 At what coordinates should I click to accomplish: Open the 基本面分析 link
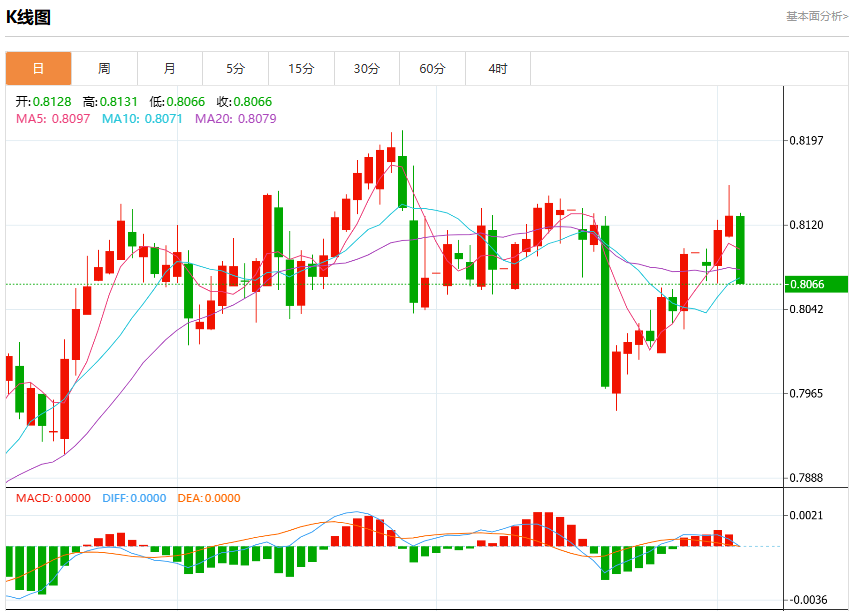[x=817, y=16]
